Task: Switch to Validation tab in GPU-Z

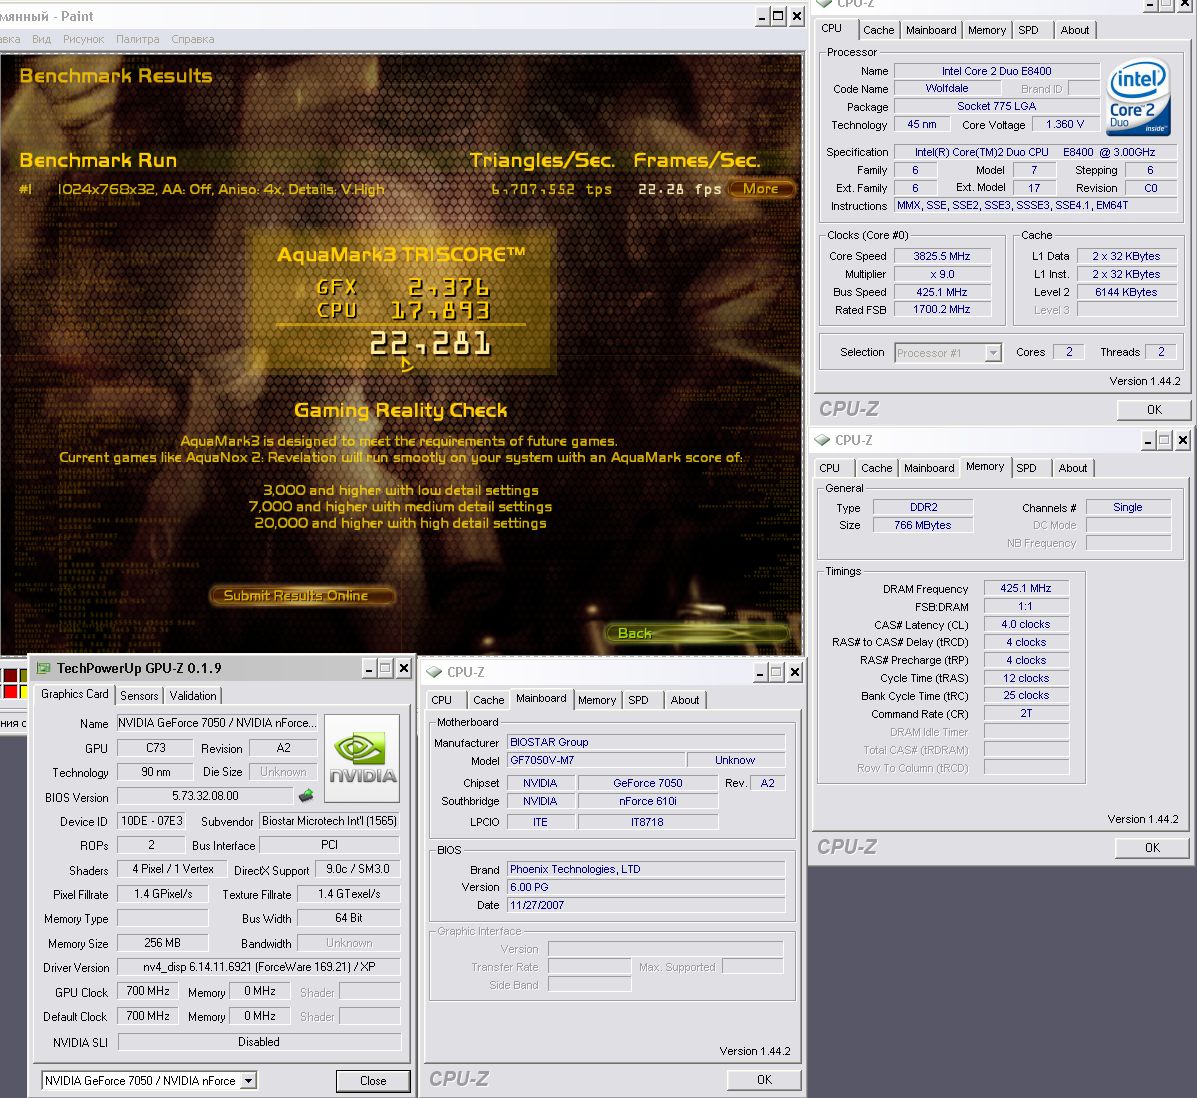Action: pos(192,696)
